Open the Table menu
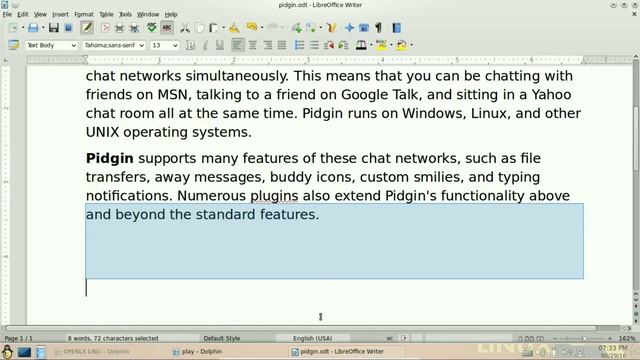The image size is (640, 360). pos(106,14)
